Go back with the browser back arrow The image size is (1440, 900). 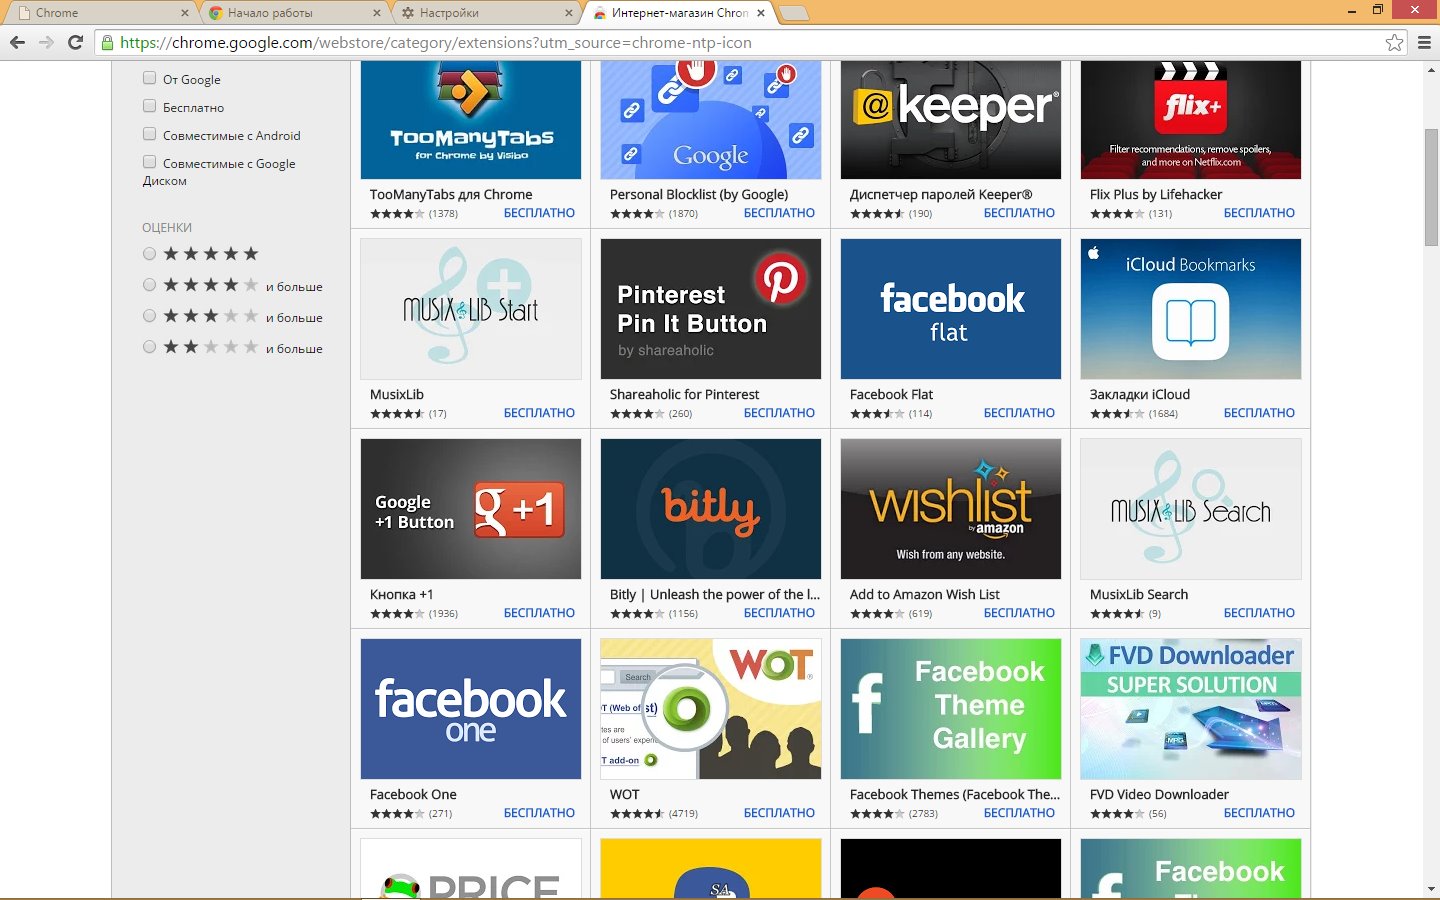17,42
